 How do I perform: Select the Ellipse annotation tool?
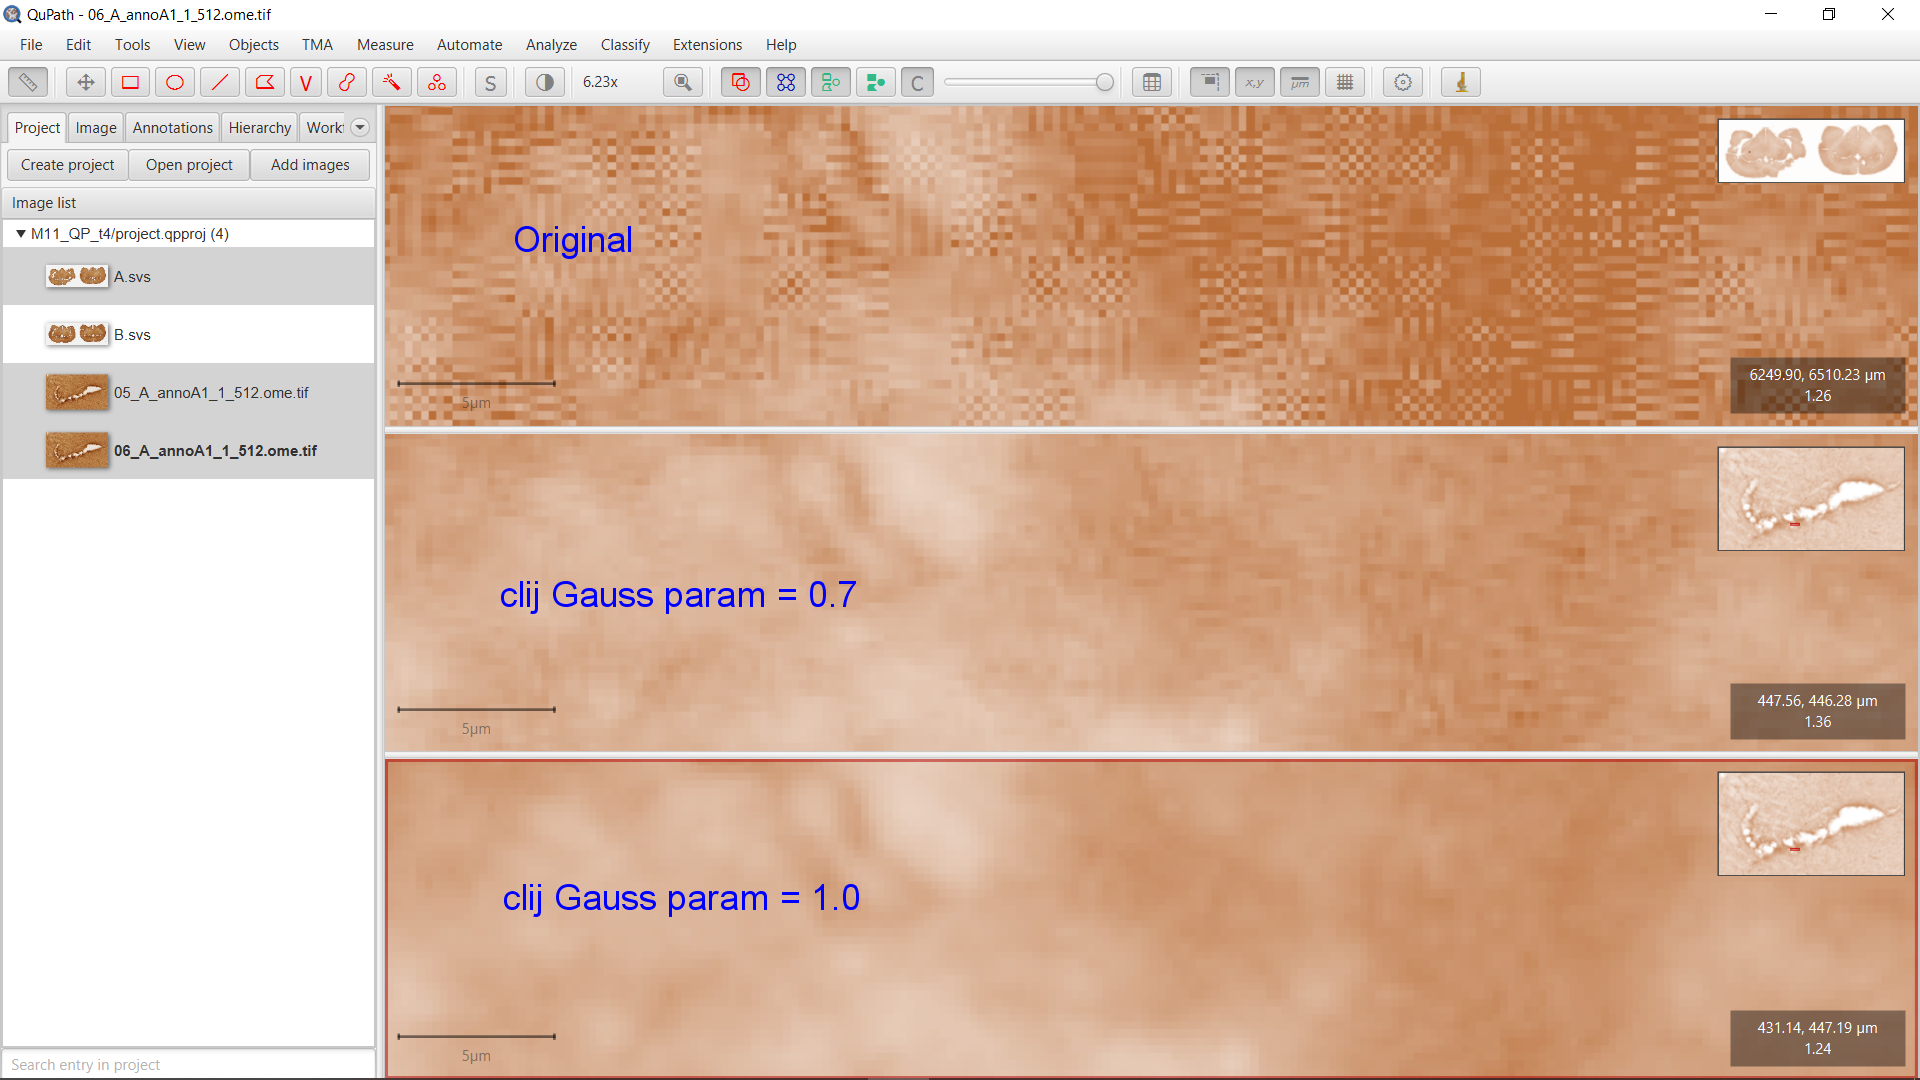pyautogui.click(x=174, y=82)
